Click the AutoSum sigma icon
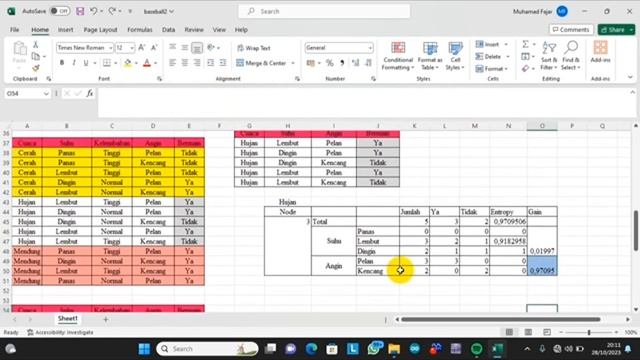The height and width of the screenshot is (360, 640). pos(526,44)
